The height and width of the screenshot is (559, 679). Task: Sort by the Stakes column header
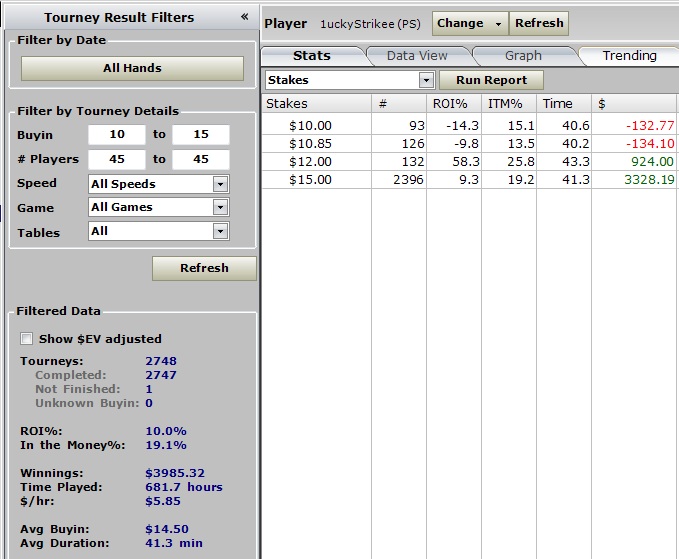click(317, 104)
